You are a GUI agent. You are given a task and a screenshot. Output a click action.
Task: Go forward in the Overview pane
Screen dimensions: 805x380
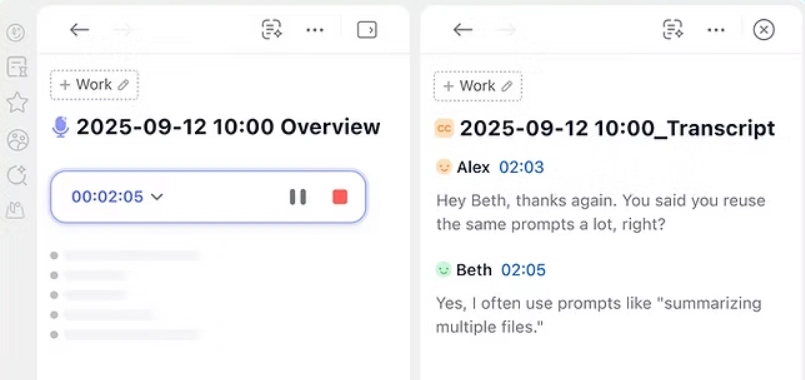tap(123, 30)
